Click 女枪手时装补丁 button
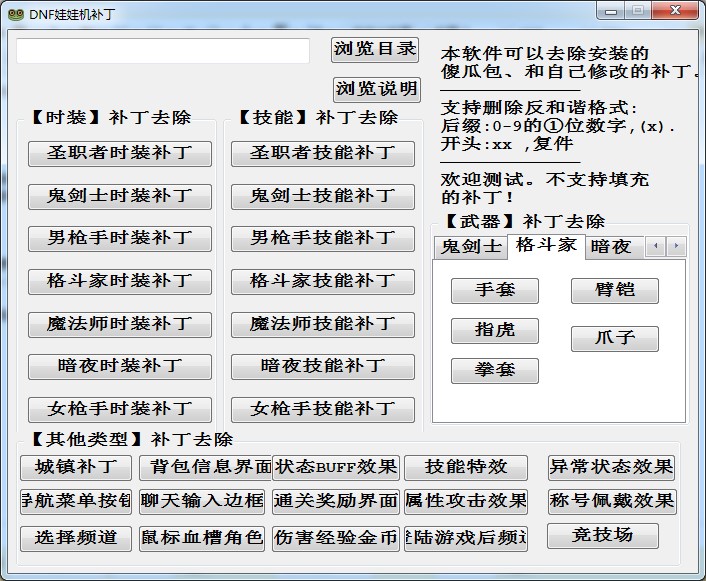 click(x=120, y=409)
